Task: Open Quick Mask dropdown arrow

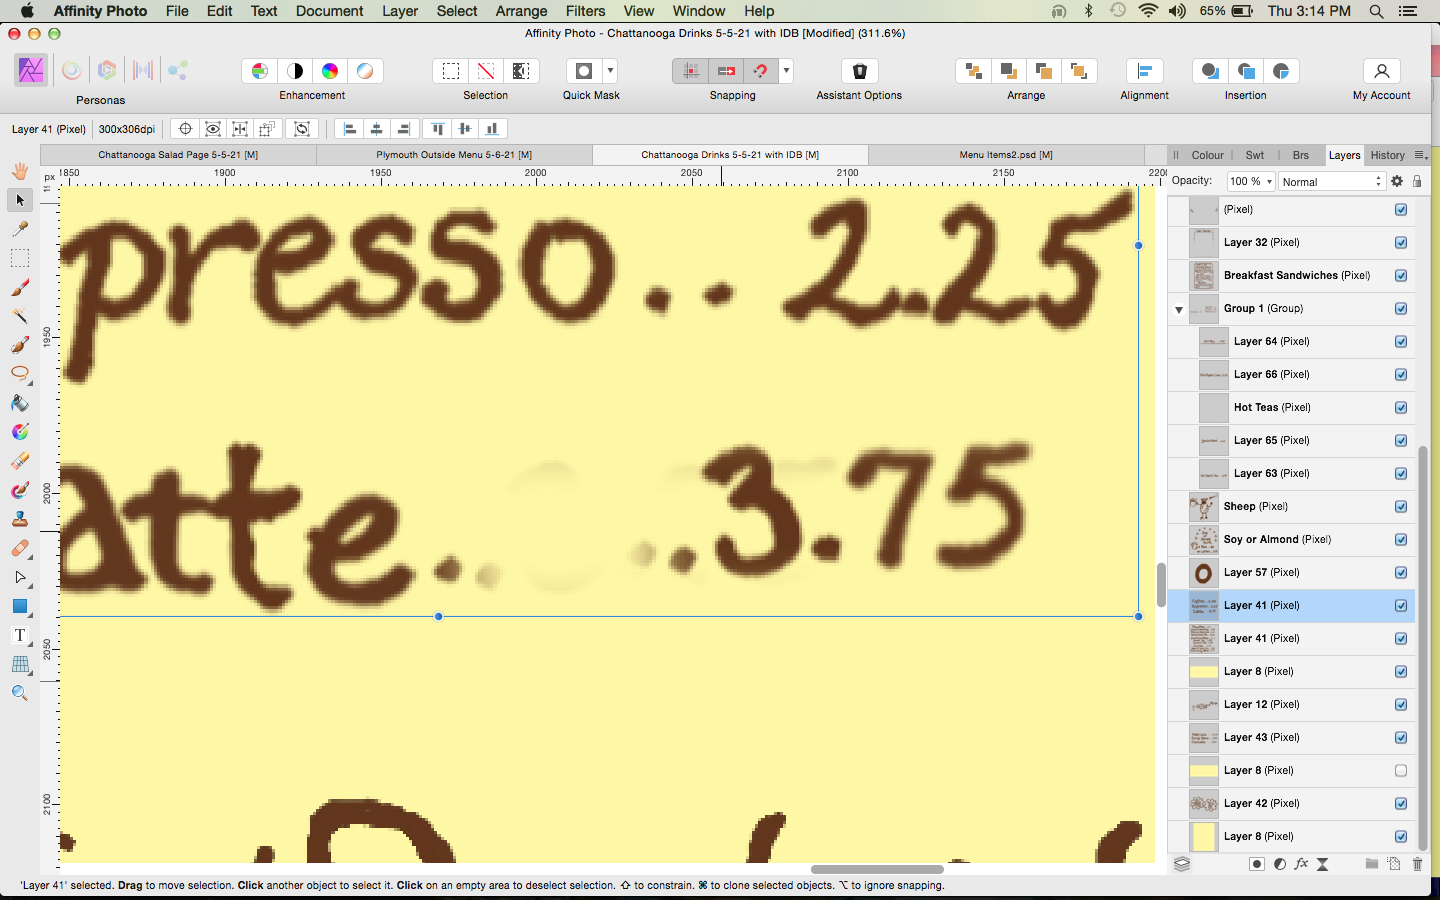Action: click(610, 71)
